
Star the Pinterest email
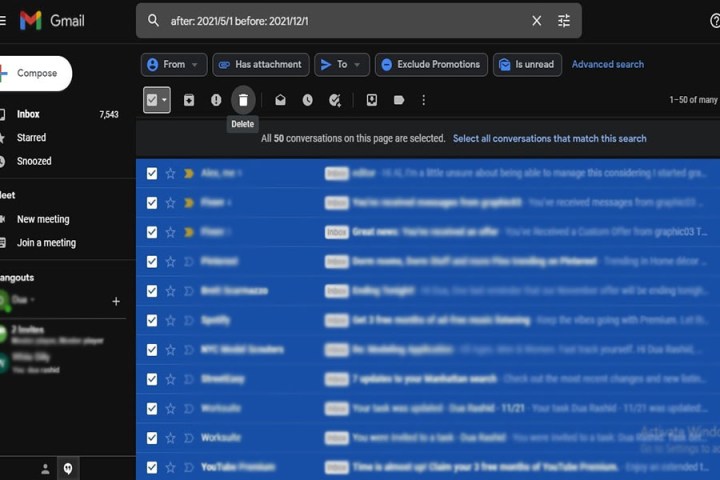pyautogui.click(x=170, y=261)
